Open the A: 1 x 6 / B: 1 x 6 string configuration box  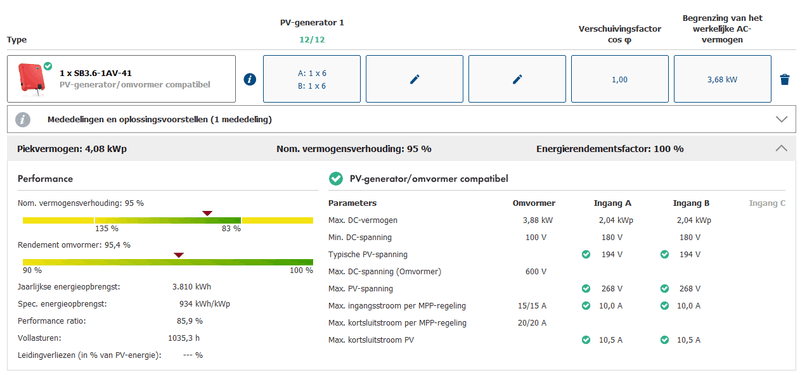point(312,79)
